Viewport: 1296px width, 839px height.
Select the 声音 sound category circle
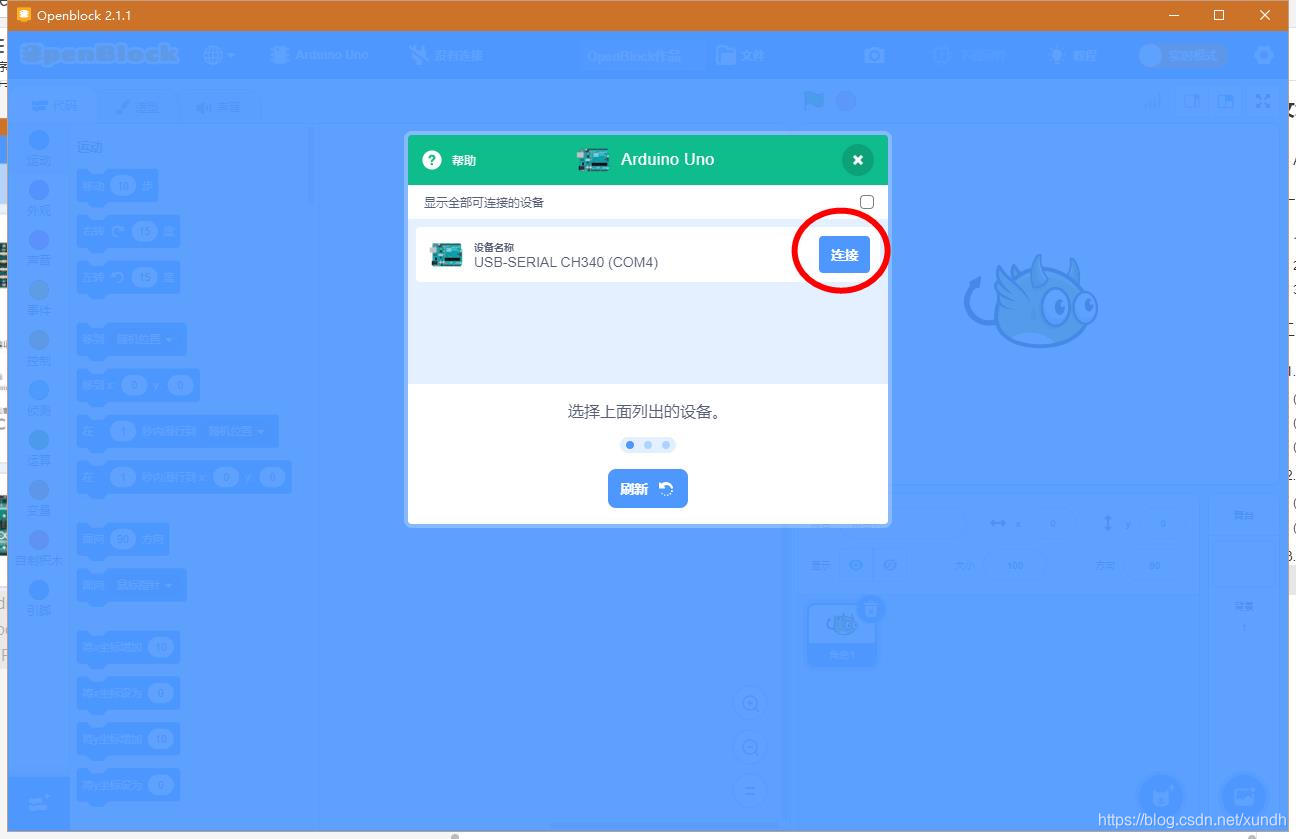click(38, 240)
